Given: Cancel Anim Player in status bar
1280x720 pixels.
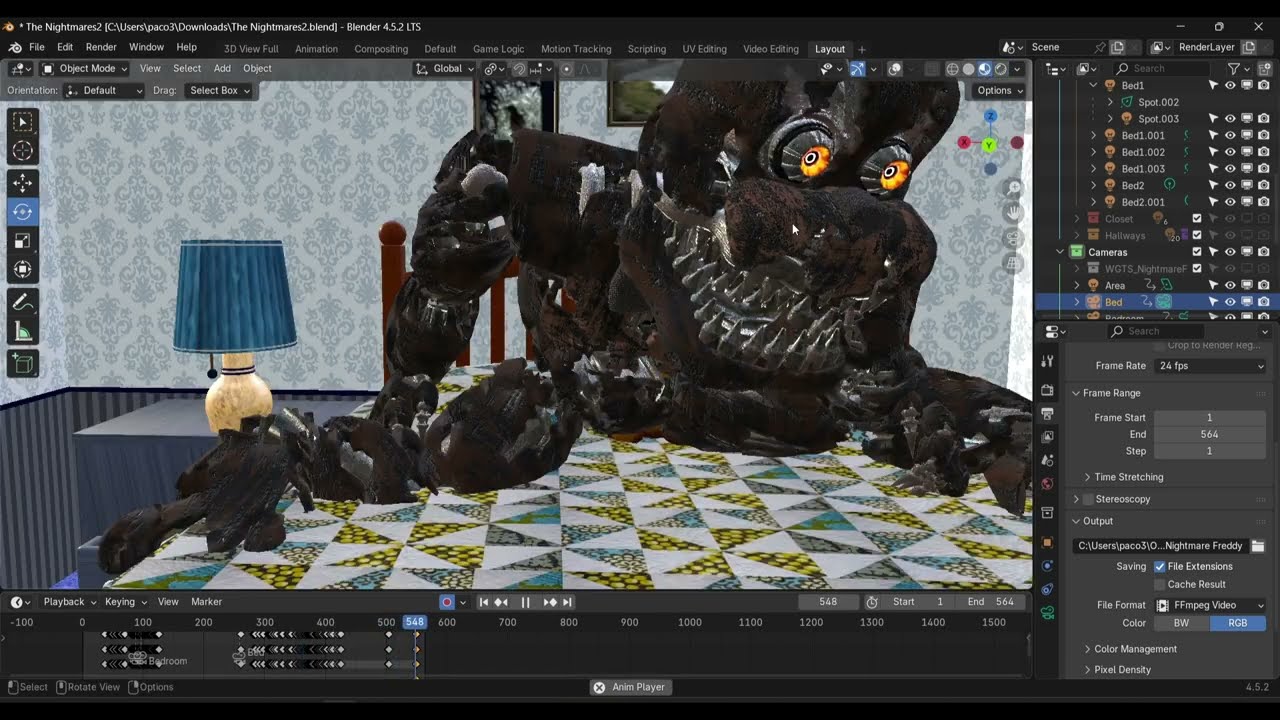Looking at the screenshot, I should point(599,687).
